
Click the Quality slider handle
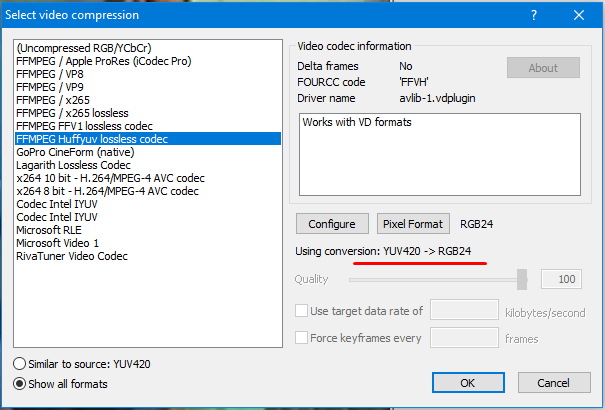coord(521,279)
